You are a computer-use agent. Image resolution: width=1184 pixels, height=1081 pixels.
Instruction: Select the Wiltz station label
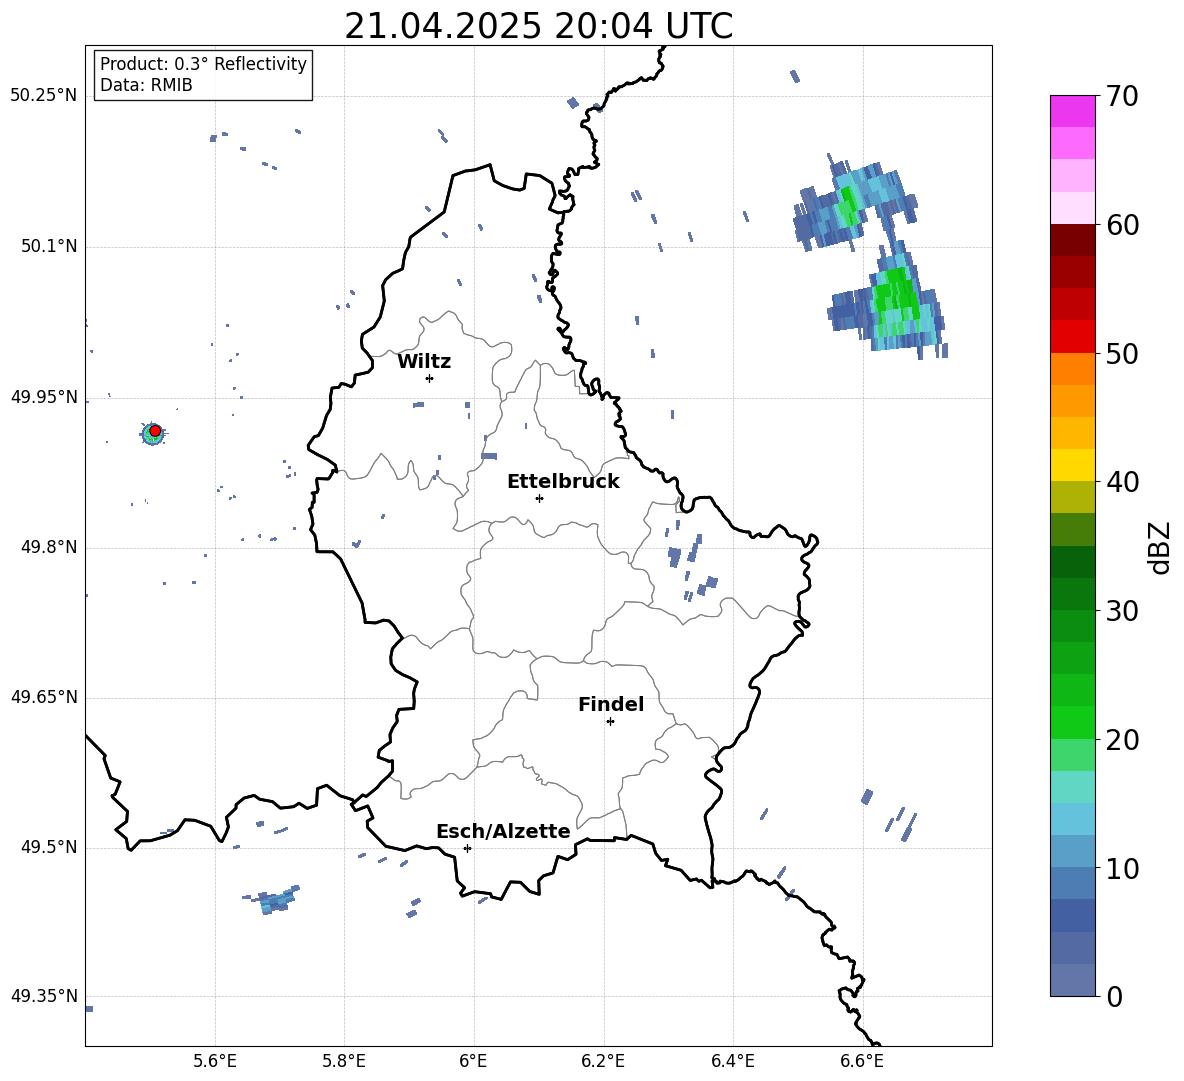pos(424,362)
